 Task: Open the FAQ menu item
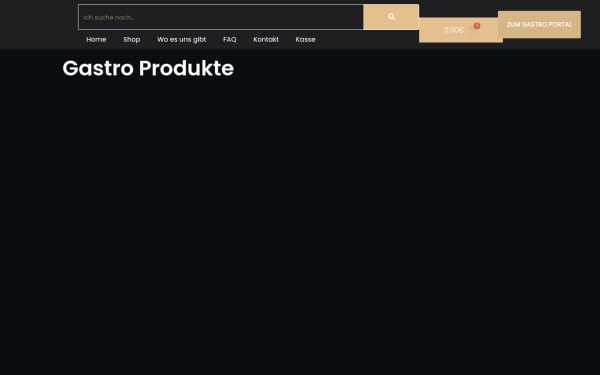[230, 39]
